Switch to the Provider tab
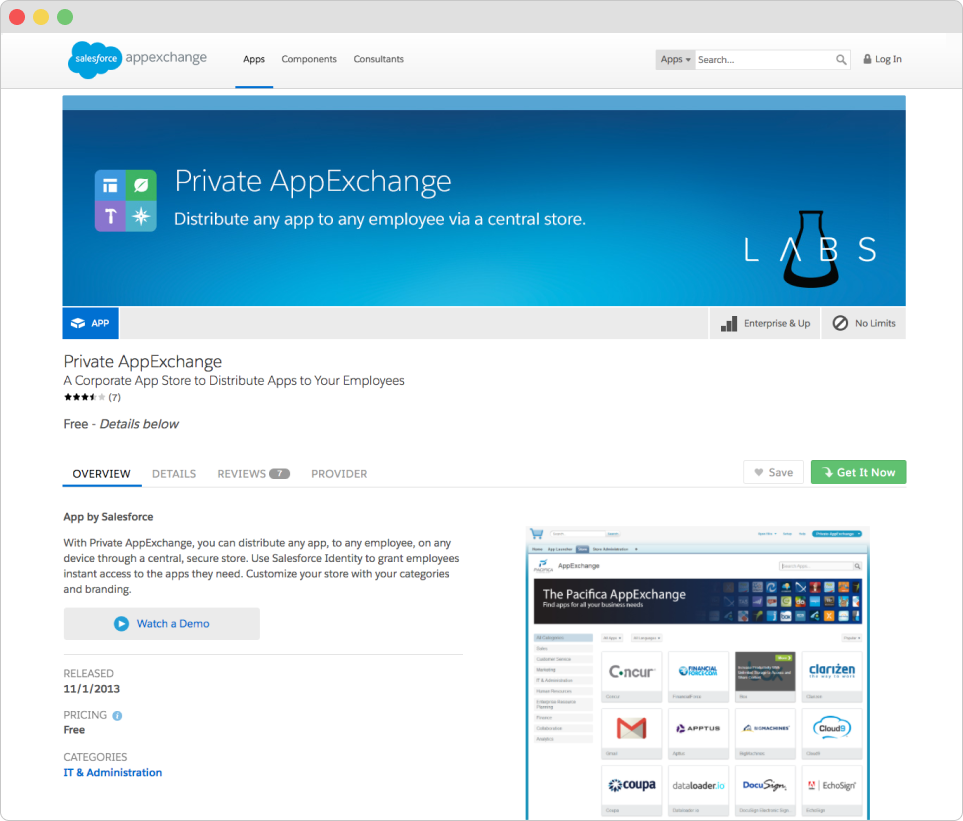The height and width of the screenshot is (821, 963). (339, 473)
